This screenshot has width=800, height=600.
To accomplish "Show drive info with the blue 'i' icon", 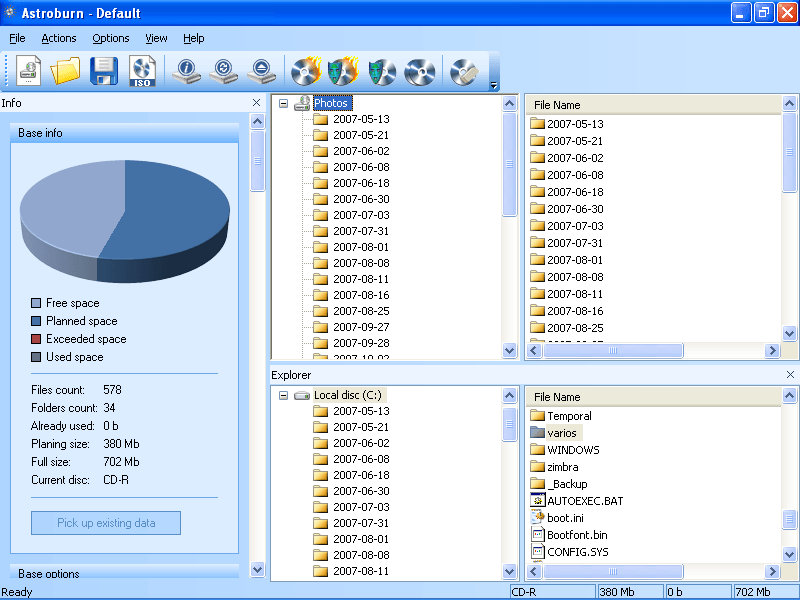I will coord(186,71).
